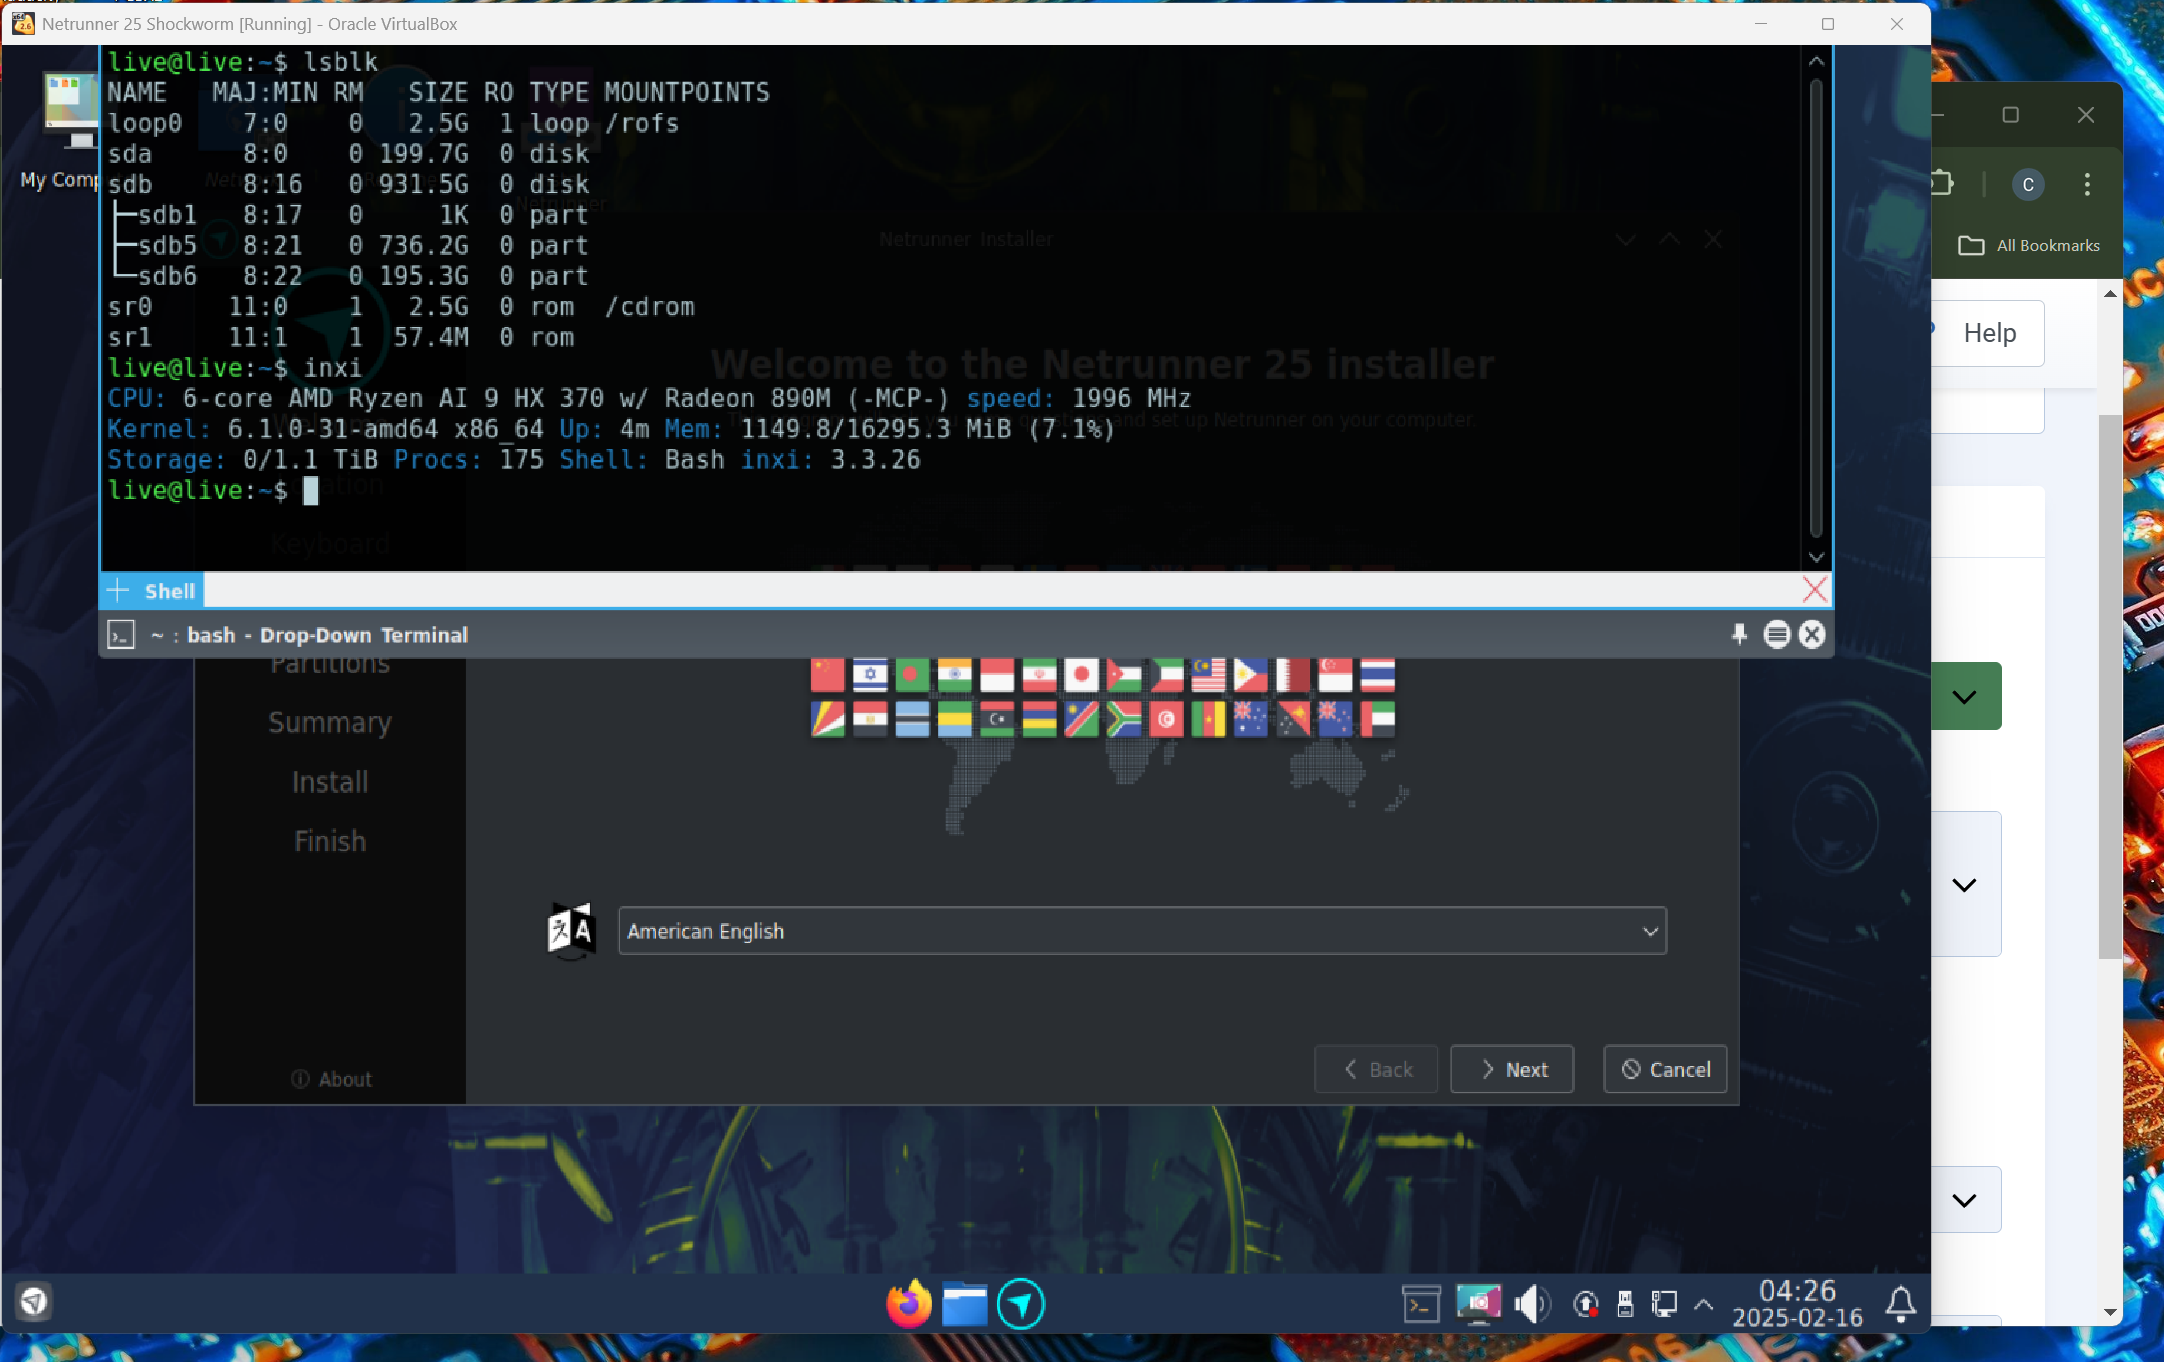Open the About installer link
Viewport: 2164px width, 1362px height.
331,1079
